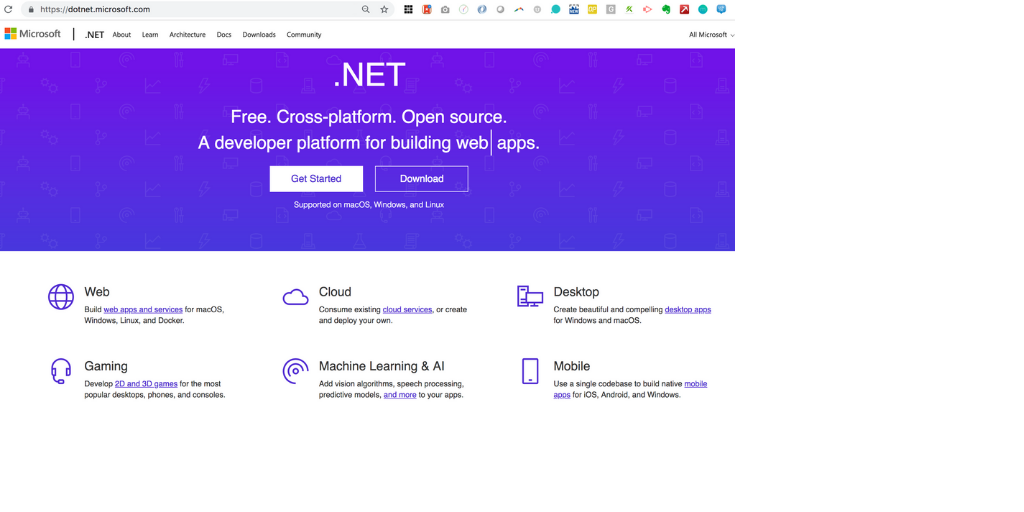The image size is (1024, 512).
Task: Click the red square arrow extension icon
Action: (684, 9)
